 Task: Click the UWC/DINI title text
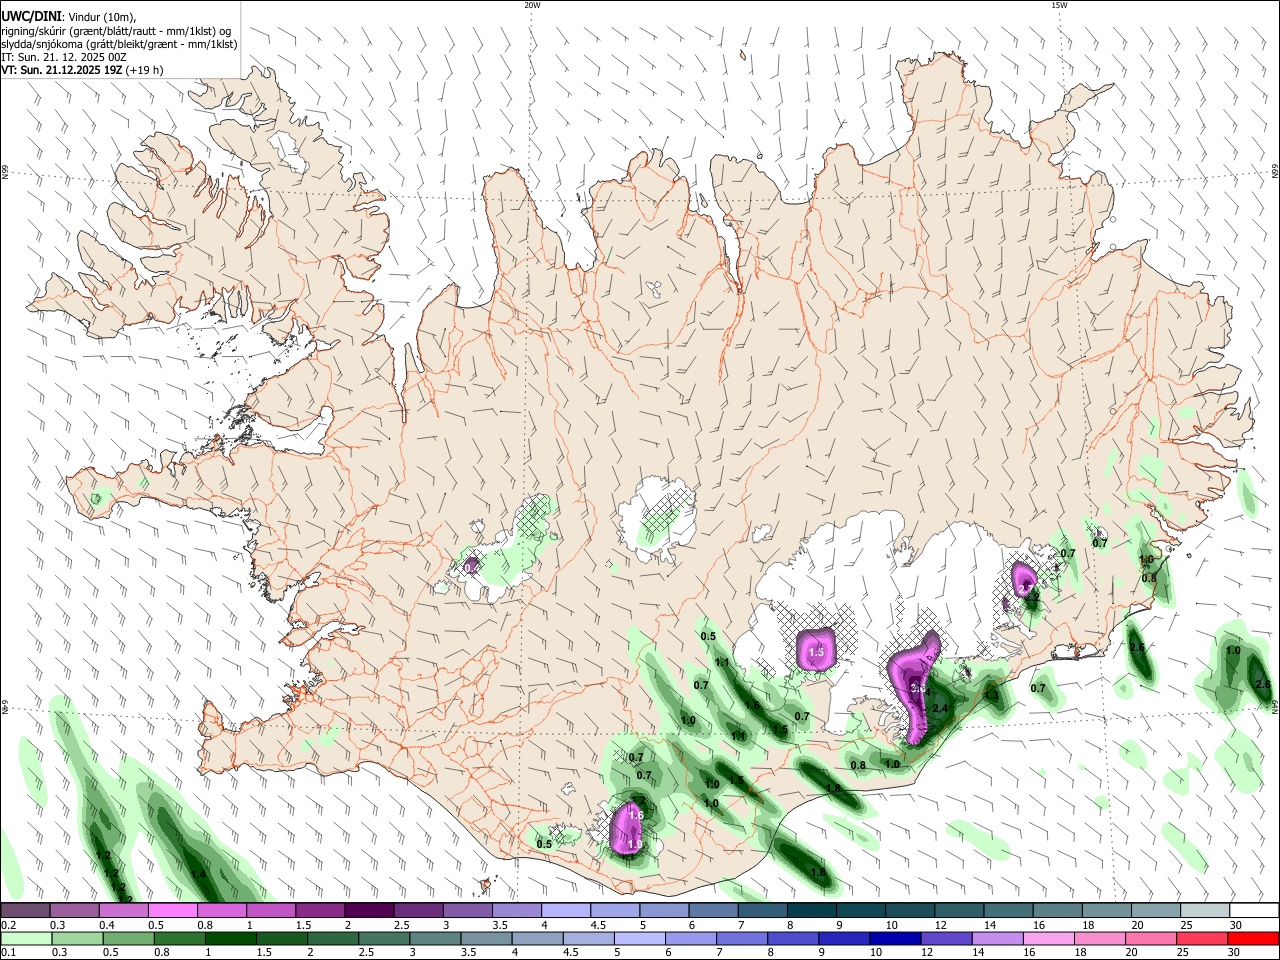[x=31, y=16]
